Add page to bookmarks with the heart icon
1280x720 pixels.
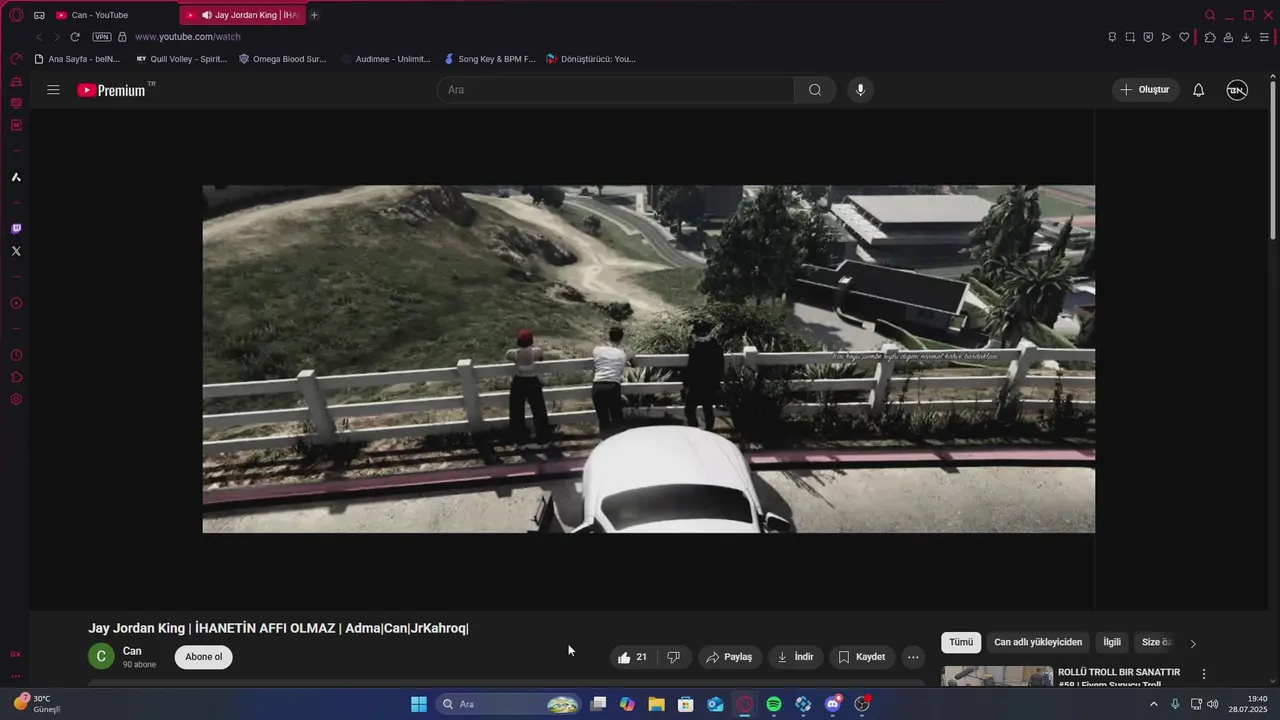click(1184, 37)
